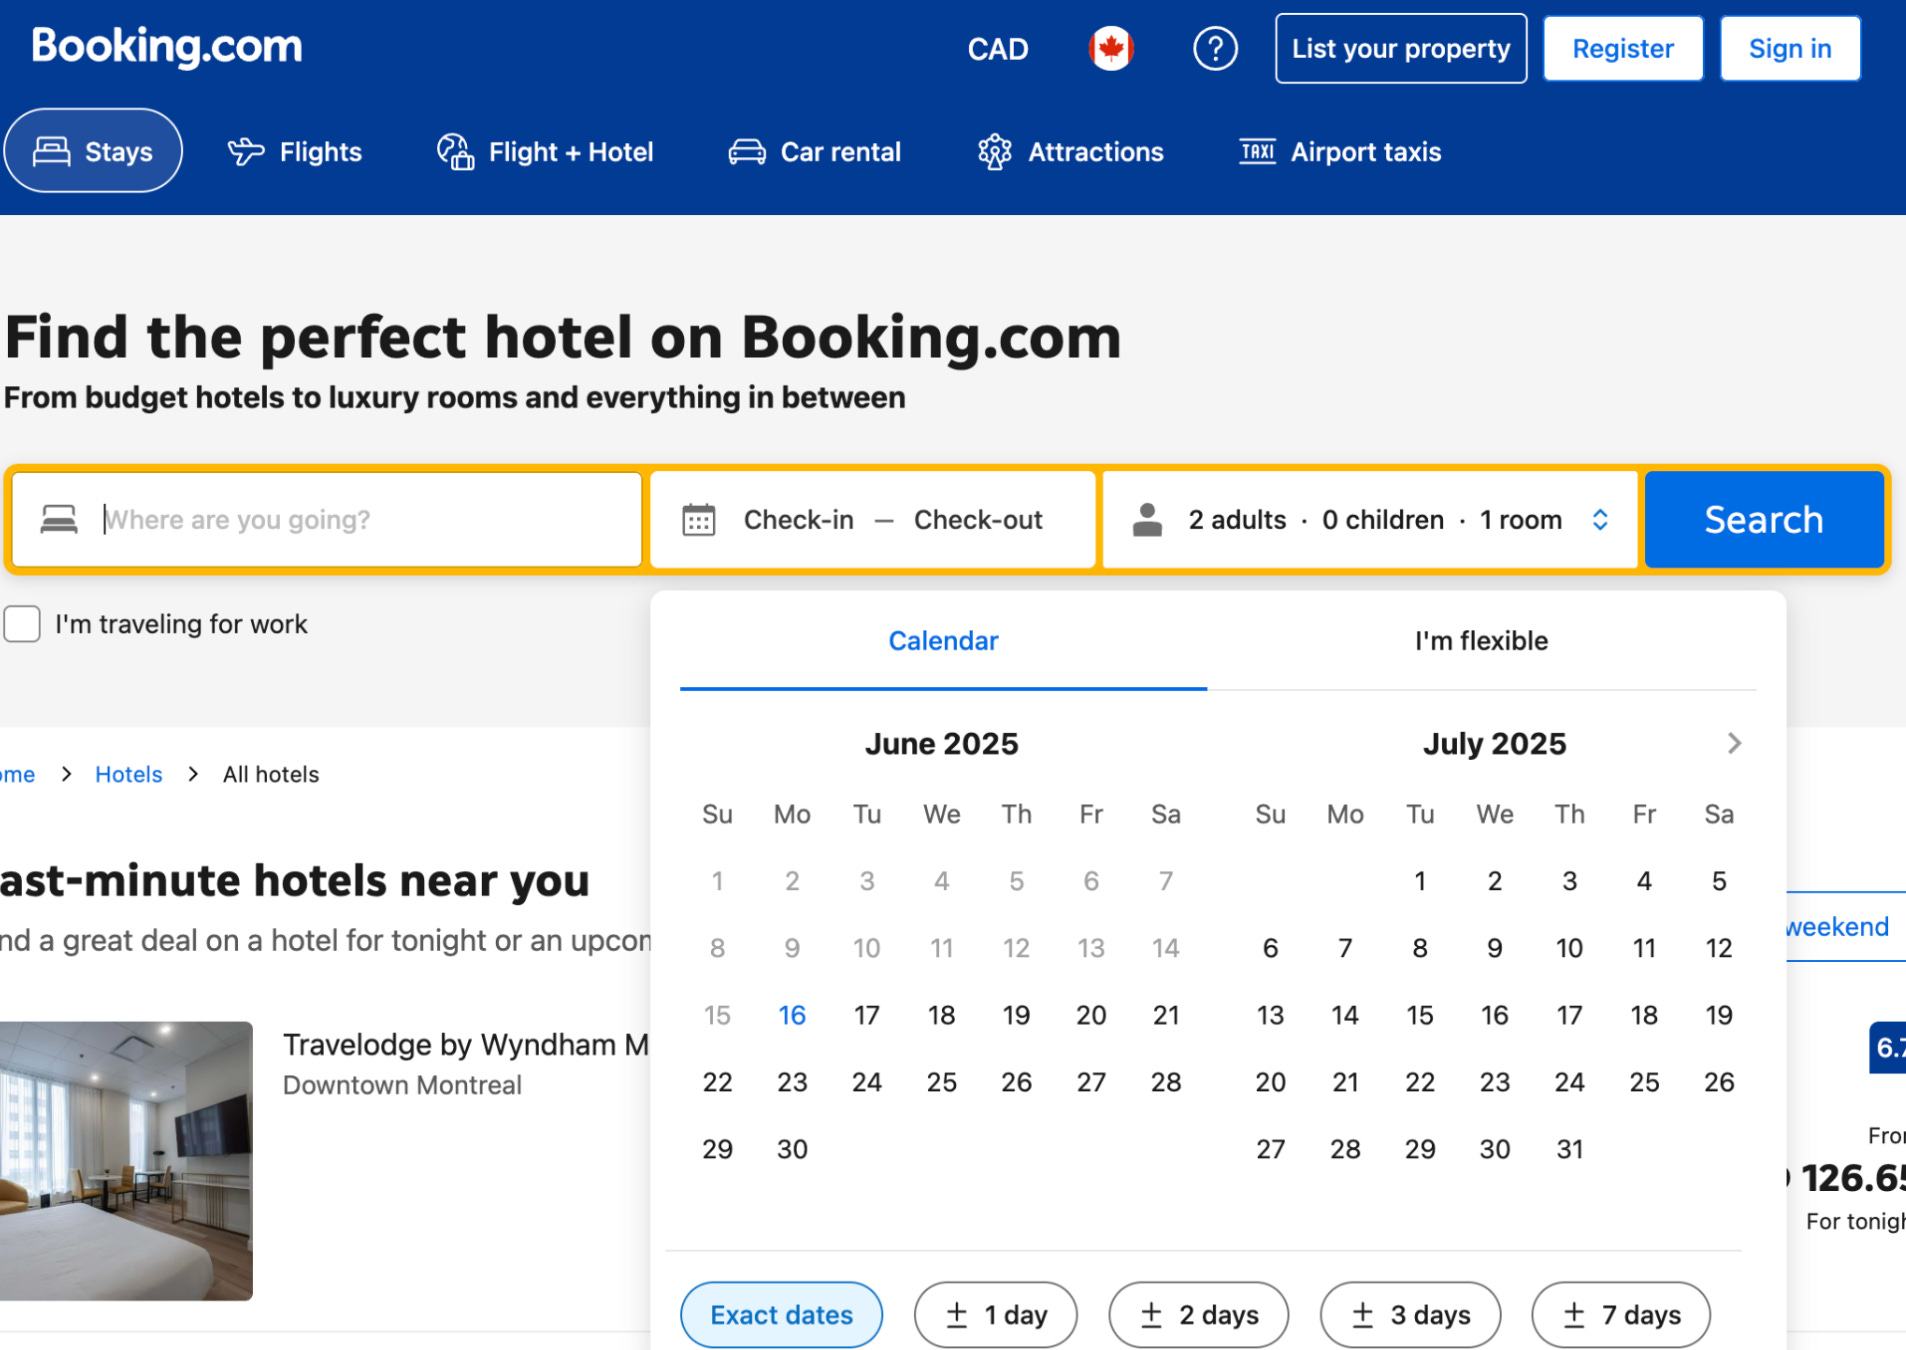Click the Hotels breadcrumb link
The width and height of the screenshot is (1906, 1350).
coord(128,774)
